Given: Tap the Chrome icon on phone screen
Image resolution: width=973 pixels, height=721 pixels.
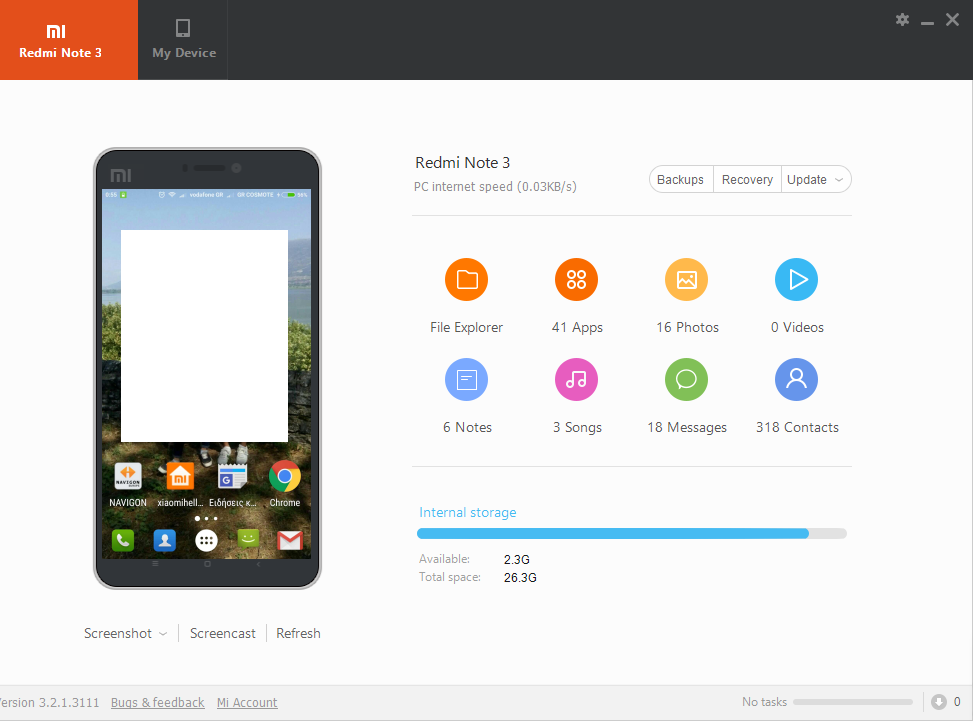Looking at the screenshot, I should point(285,477).
